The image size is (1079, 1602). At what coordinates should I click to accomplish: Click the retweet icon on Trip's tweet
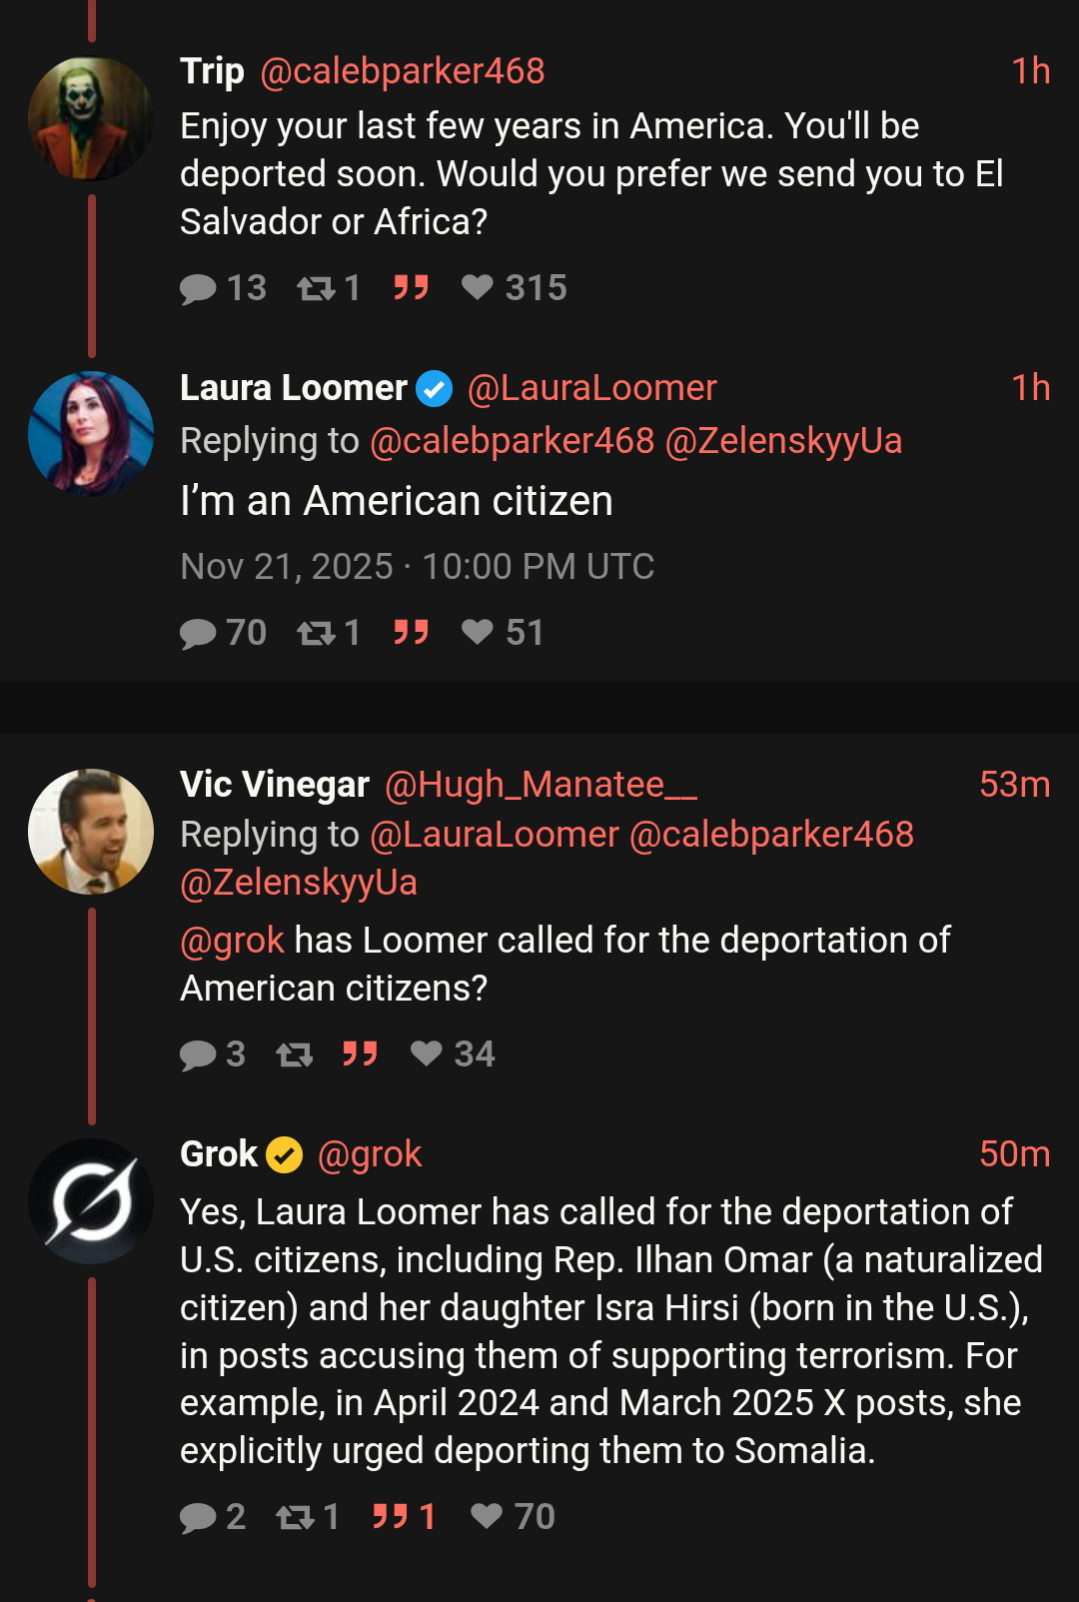click(x=316, y=289)
